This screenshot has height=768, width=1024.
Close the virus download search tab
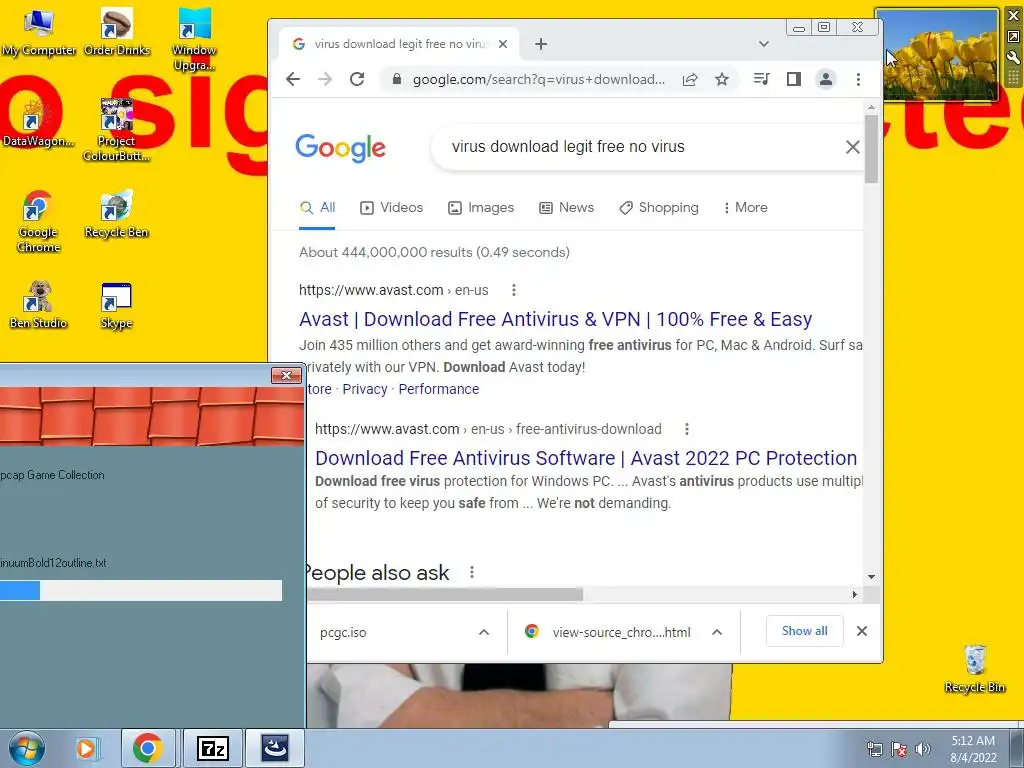click(x=503, y=44)
